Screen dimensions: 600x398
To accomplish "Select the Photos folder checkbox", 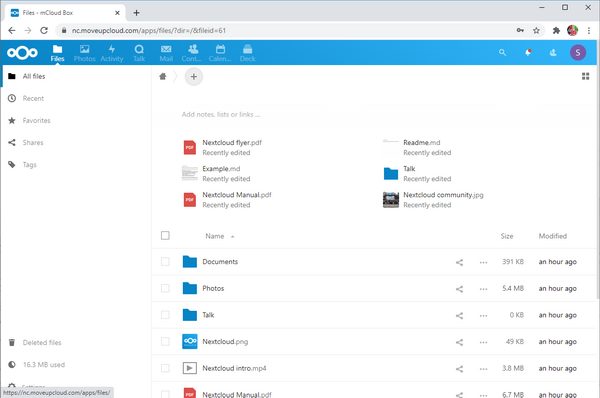I will tap(165, 288).
